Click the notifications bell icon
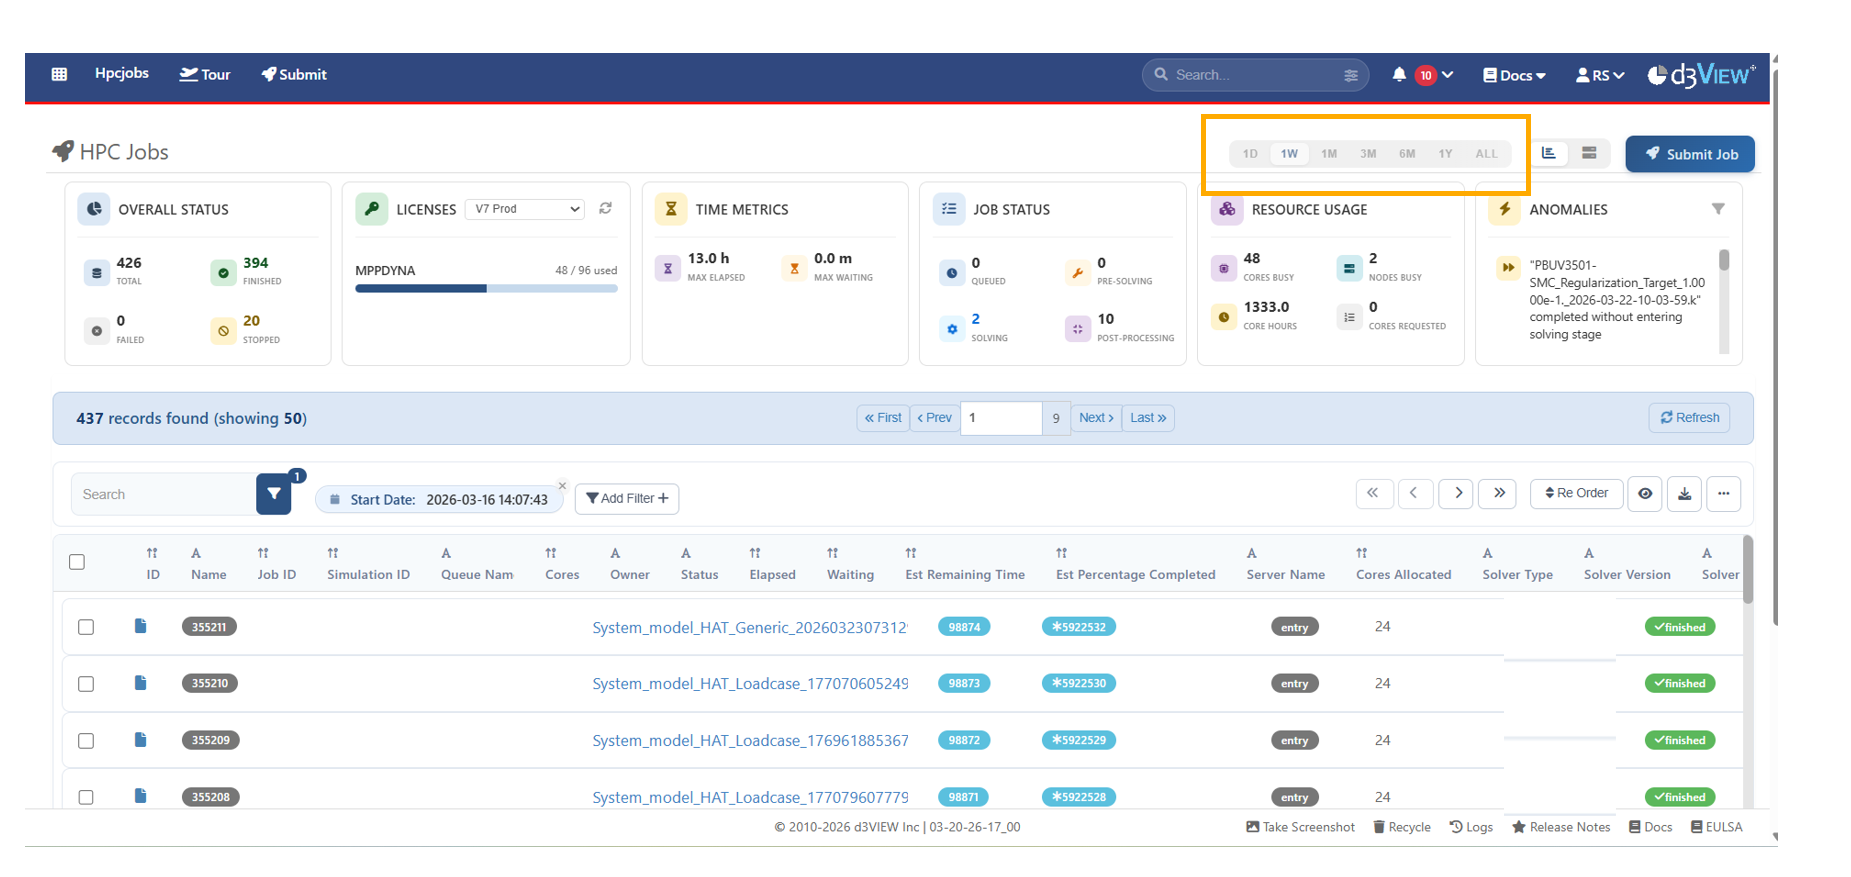The image size is (1851, 877). 1399,75
